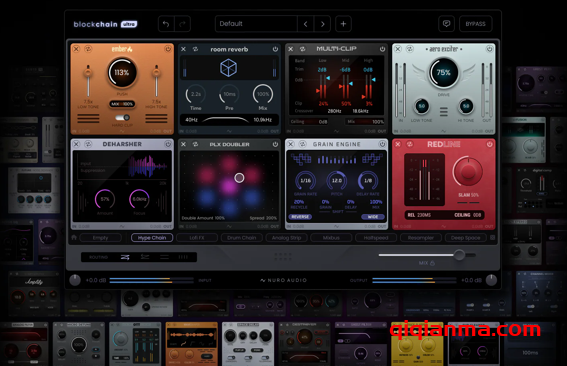Open the Default preset name dropdown
The width and height of the screenshot is (567, 366).
[x=256, y=24]
